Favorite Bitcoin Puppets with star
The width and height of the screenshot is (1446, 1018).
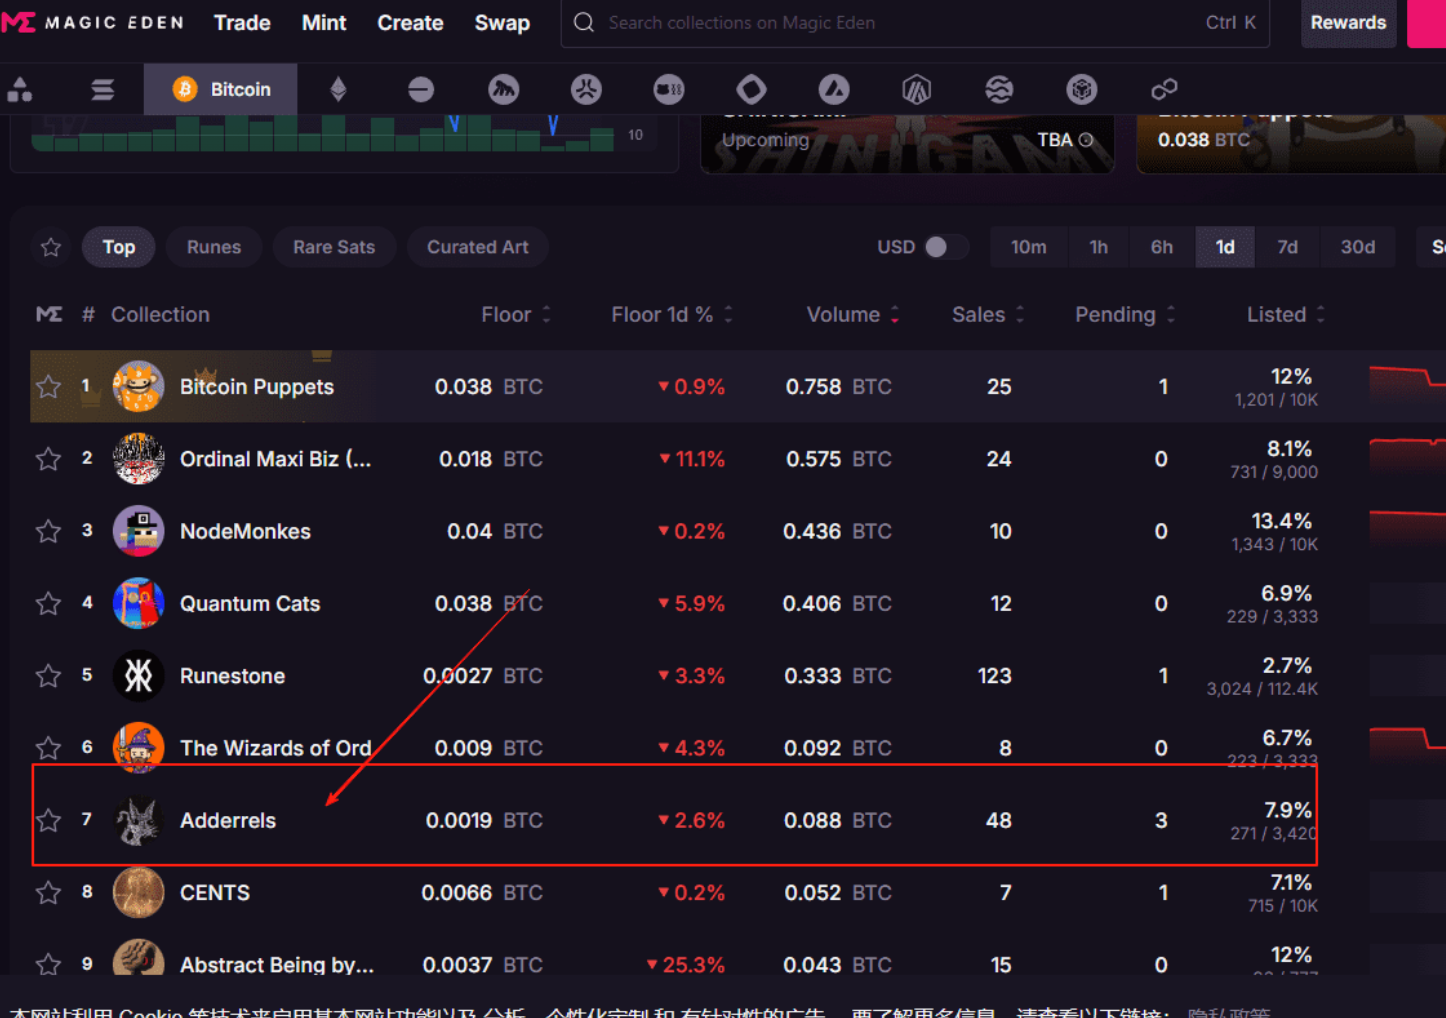(48, 386)
